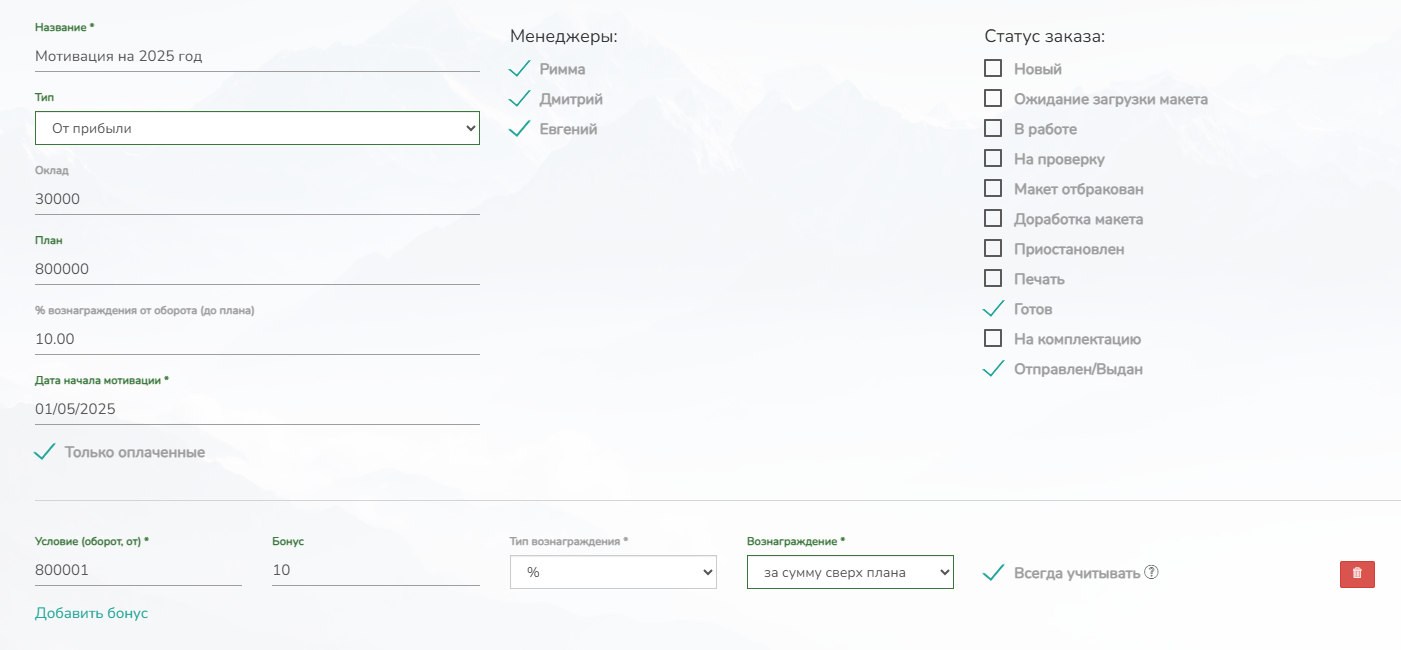Open Вознаграждение dropdown за сумму сверх плана

(850, 573)
